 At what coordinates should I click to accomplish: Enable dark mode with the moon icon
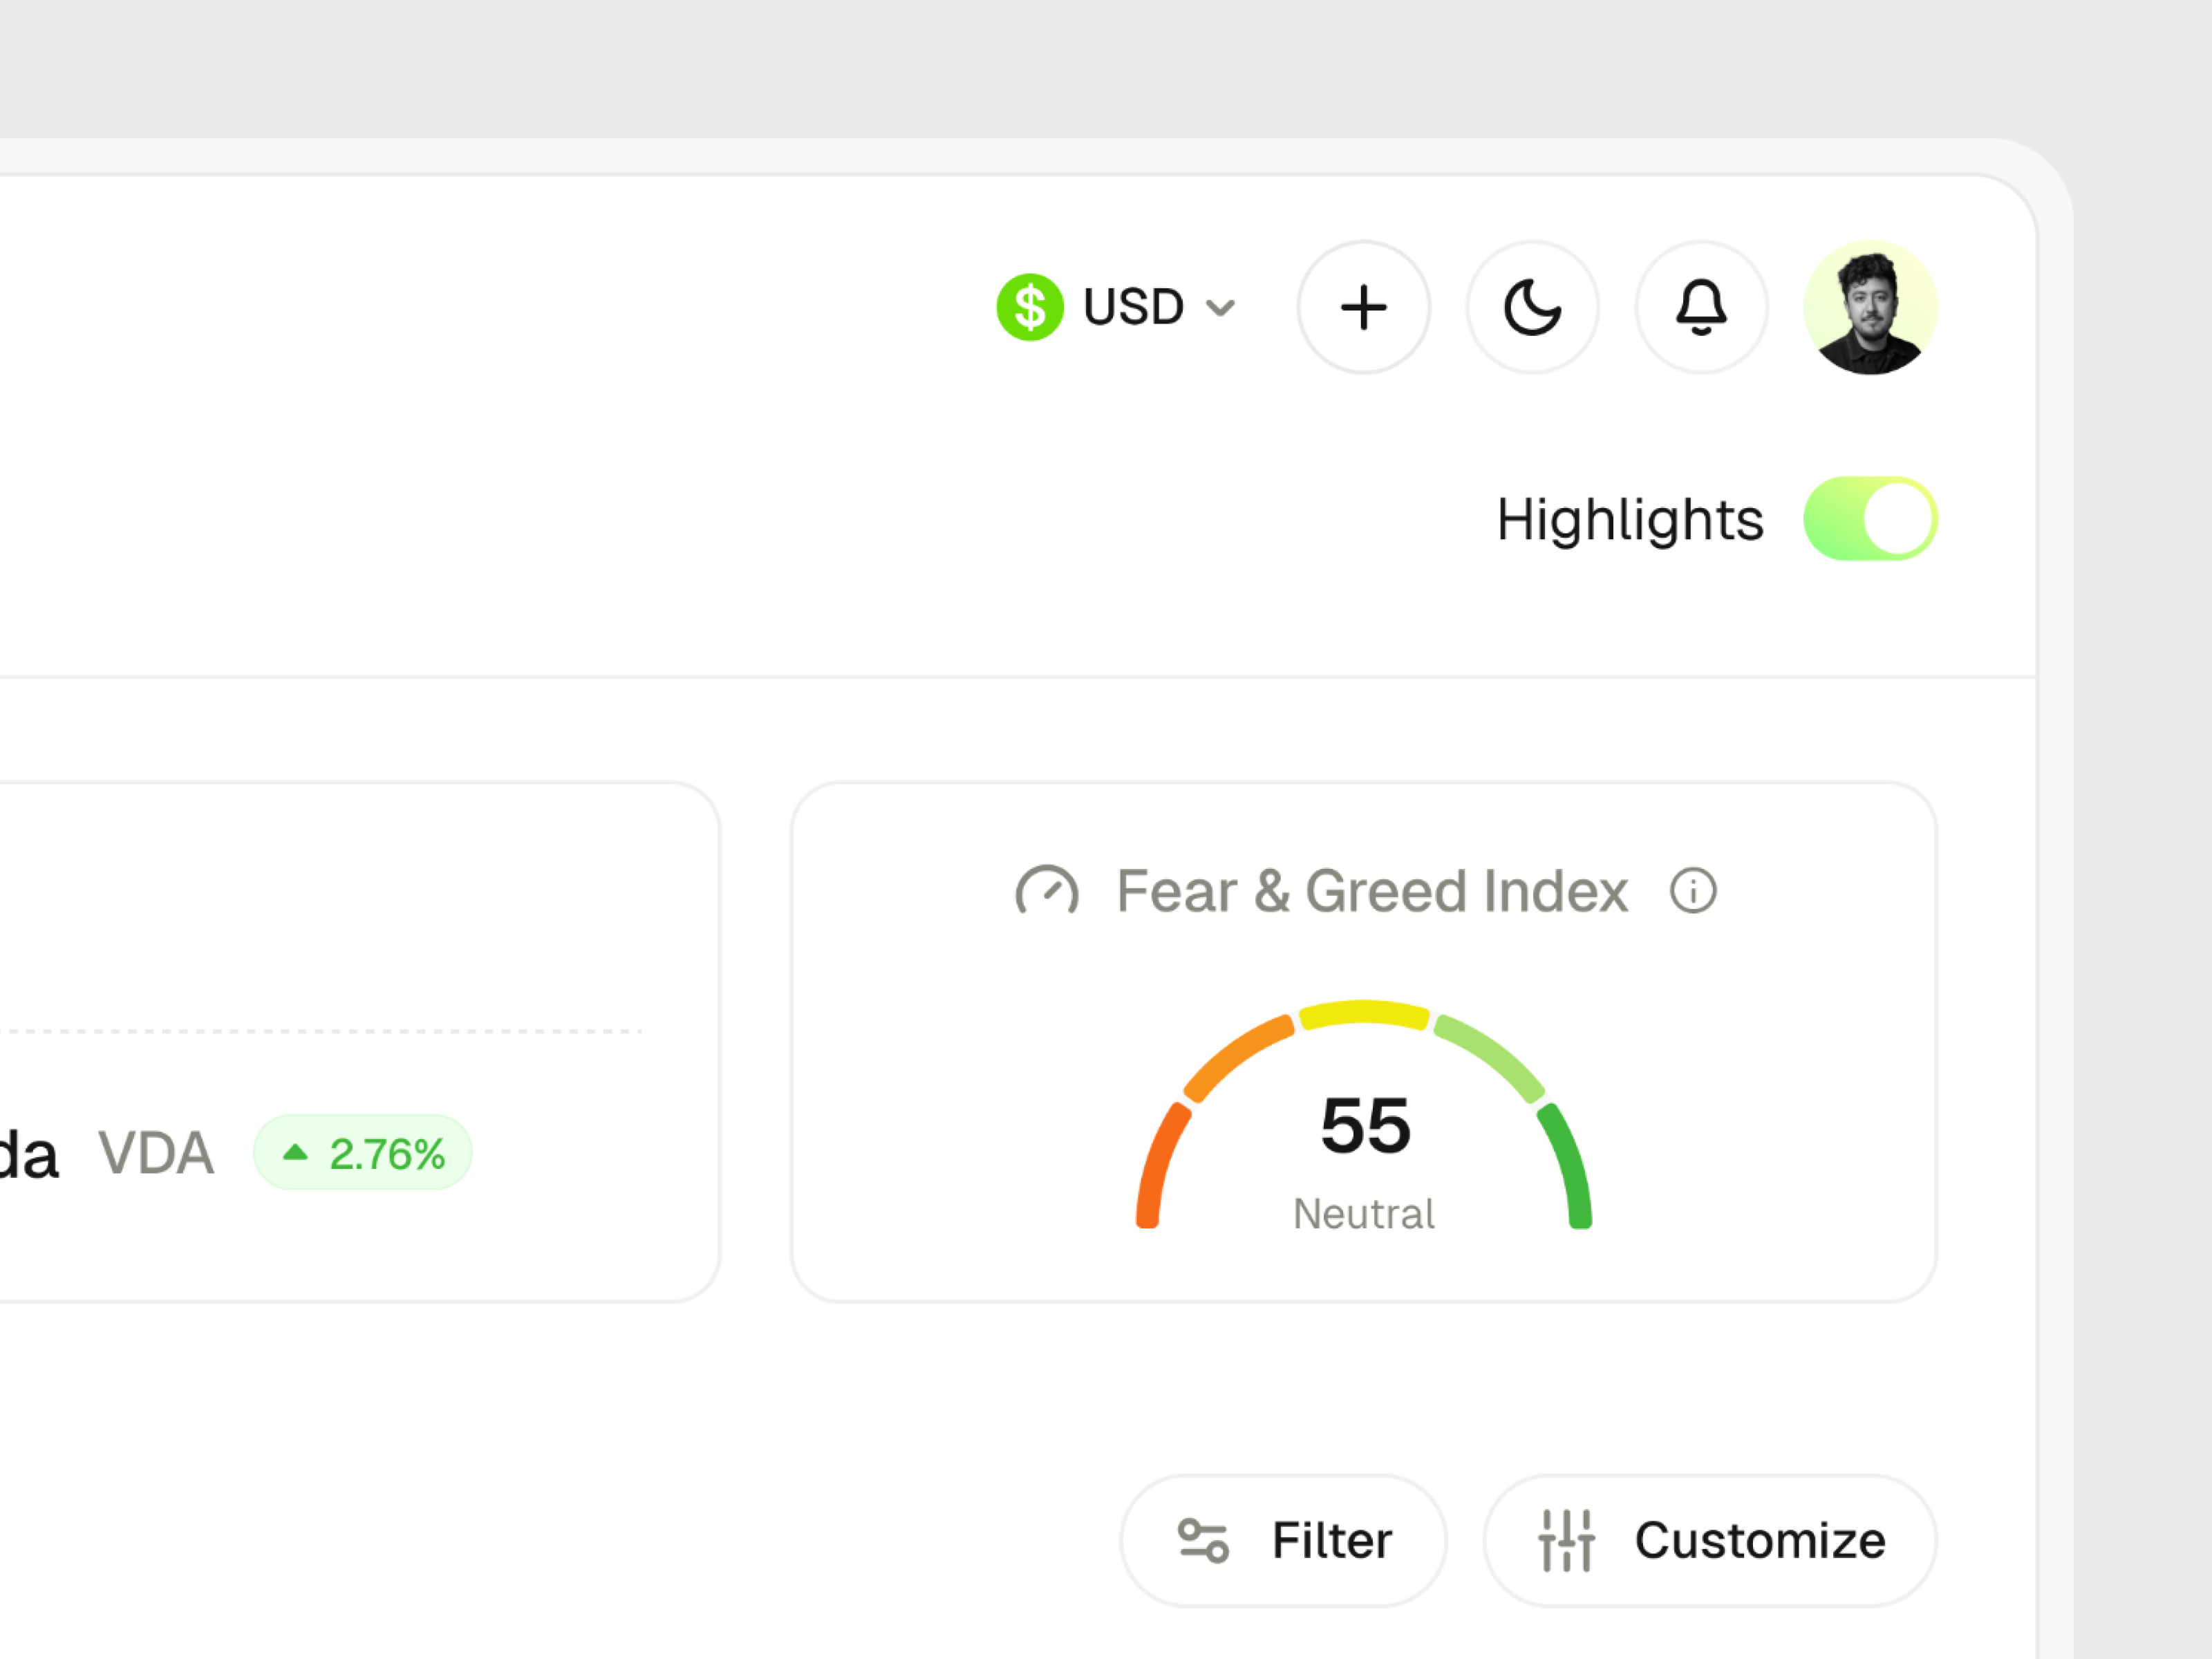click(1532, 308)
